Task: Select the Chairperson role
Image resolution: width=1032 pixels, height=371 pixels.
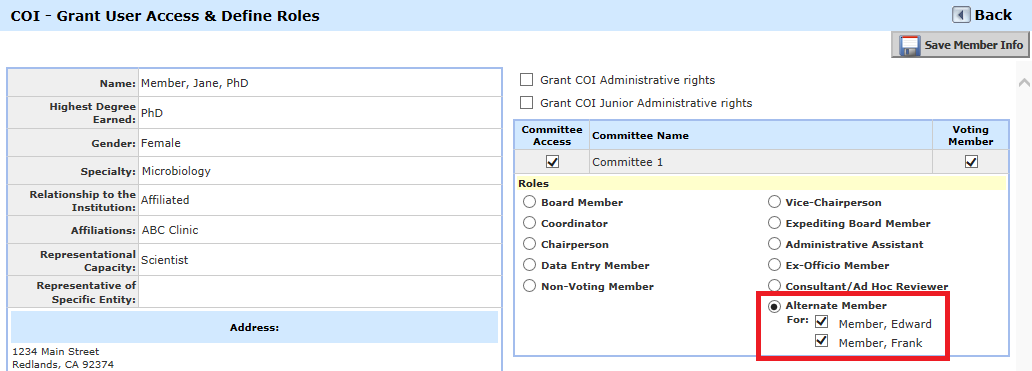Action: [x=529, y=244]
